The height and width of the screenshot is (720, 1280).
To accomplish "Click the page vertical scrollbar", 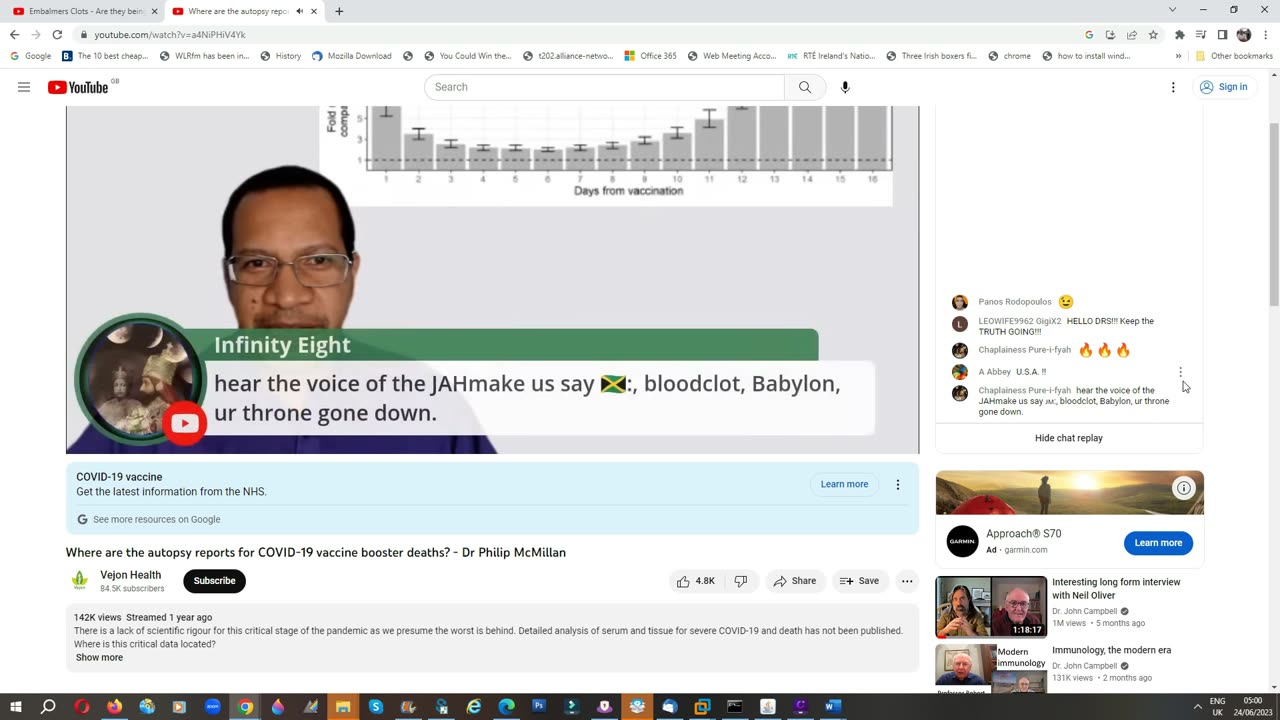I will coord(1273,215).
